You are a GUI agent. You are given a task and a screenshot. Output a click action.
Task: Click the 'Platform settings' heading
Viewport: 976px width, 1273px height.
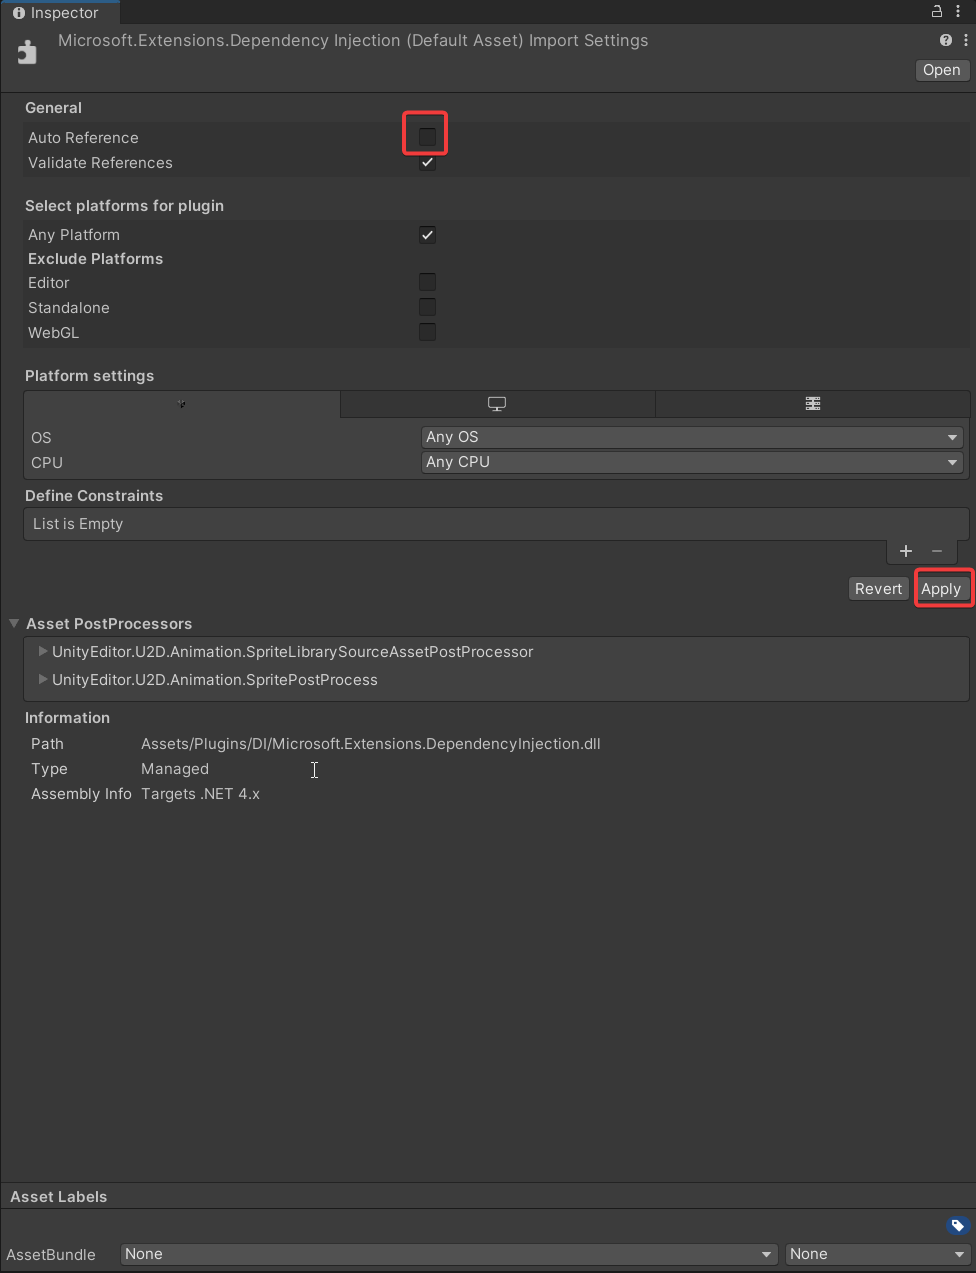(x=89, y=376)
